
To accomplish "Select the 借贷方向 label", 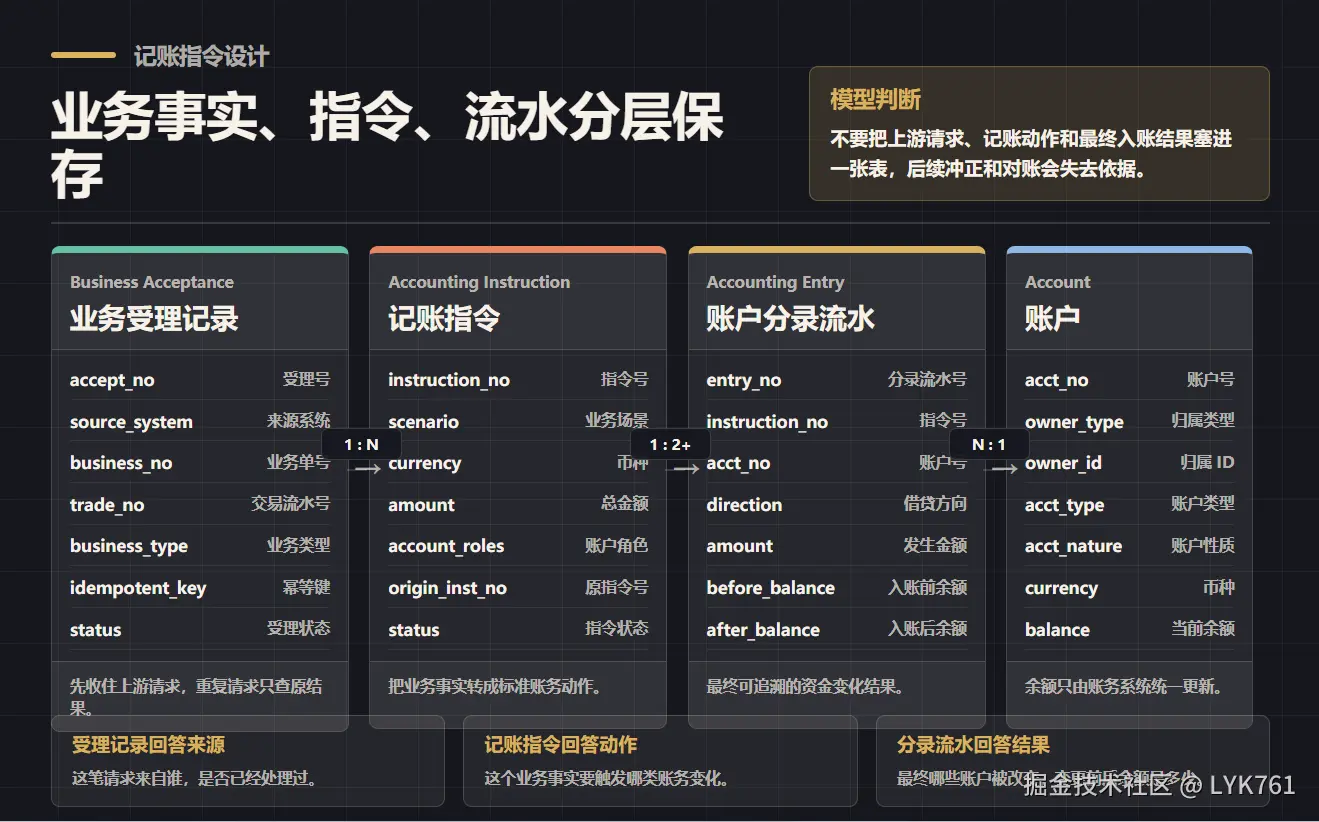I will (x=936, y=504).
